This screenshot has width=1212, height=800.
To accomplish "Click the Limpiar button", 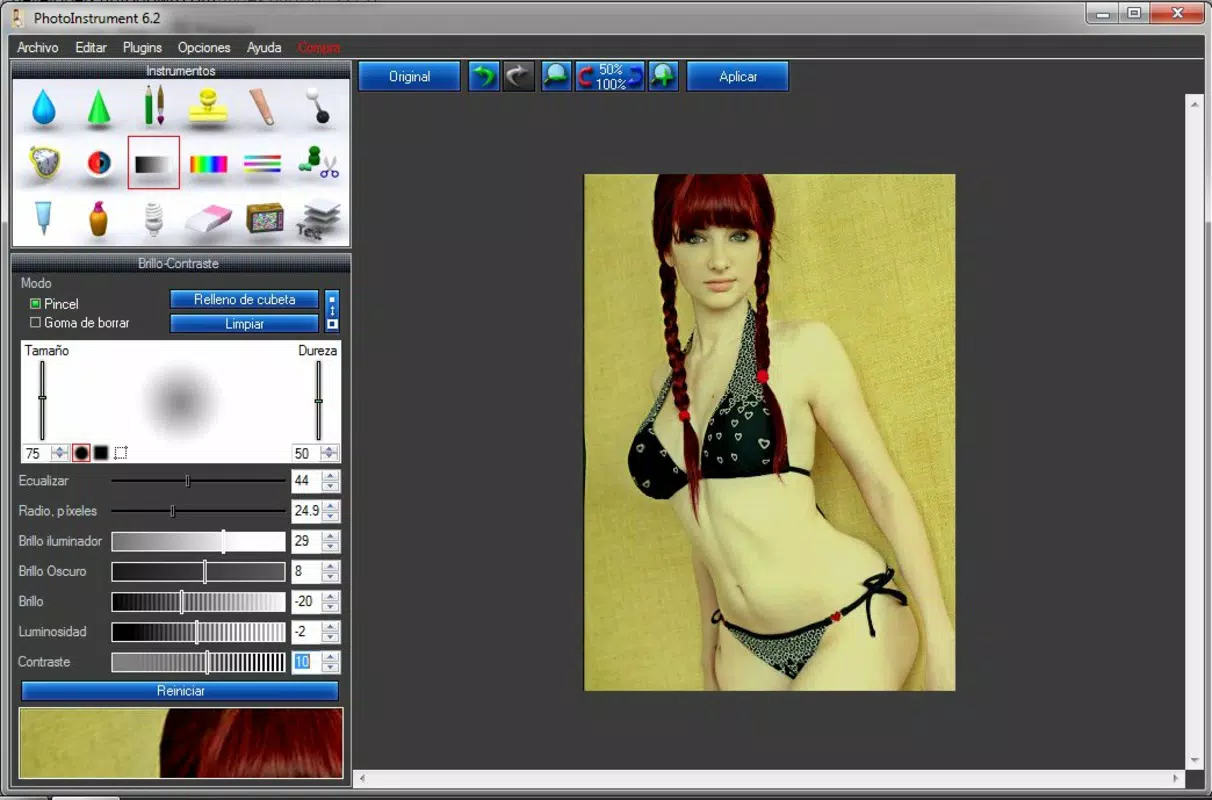I will click(245, 324).
